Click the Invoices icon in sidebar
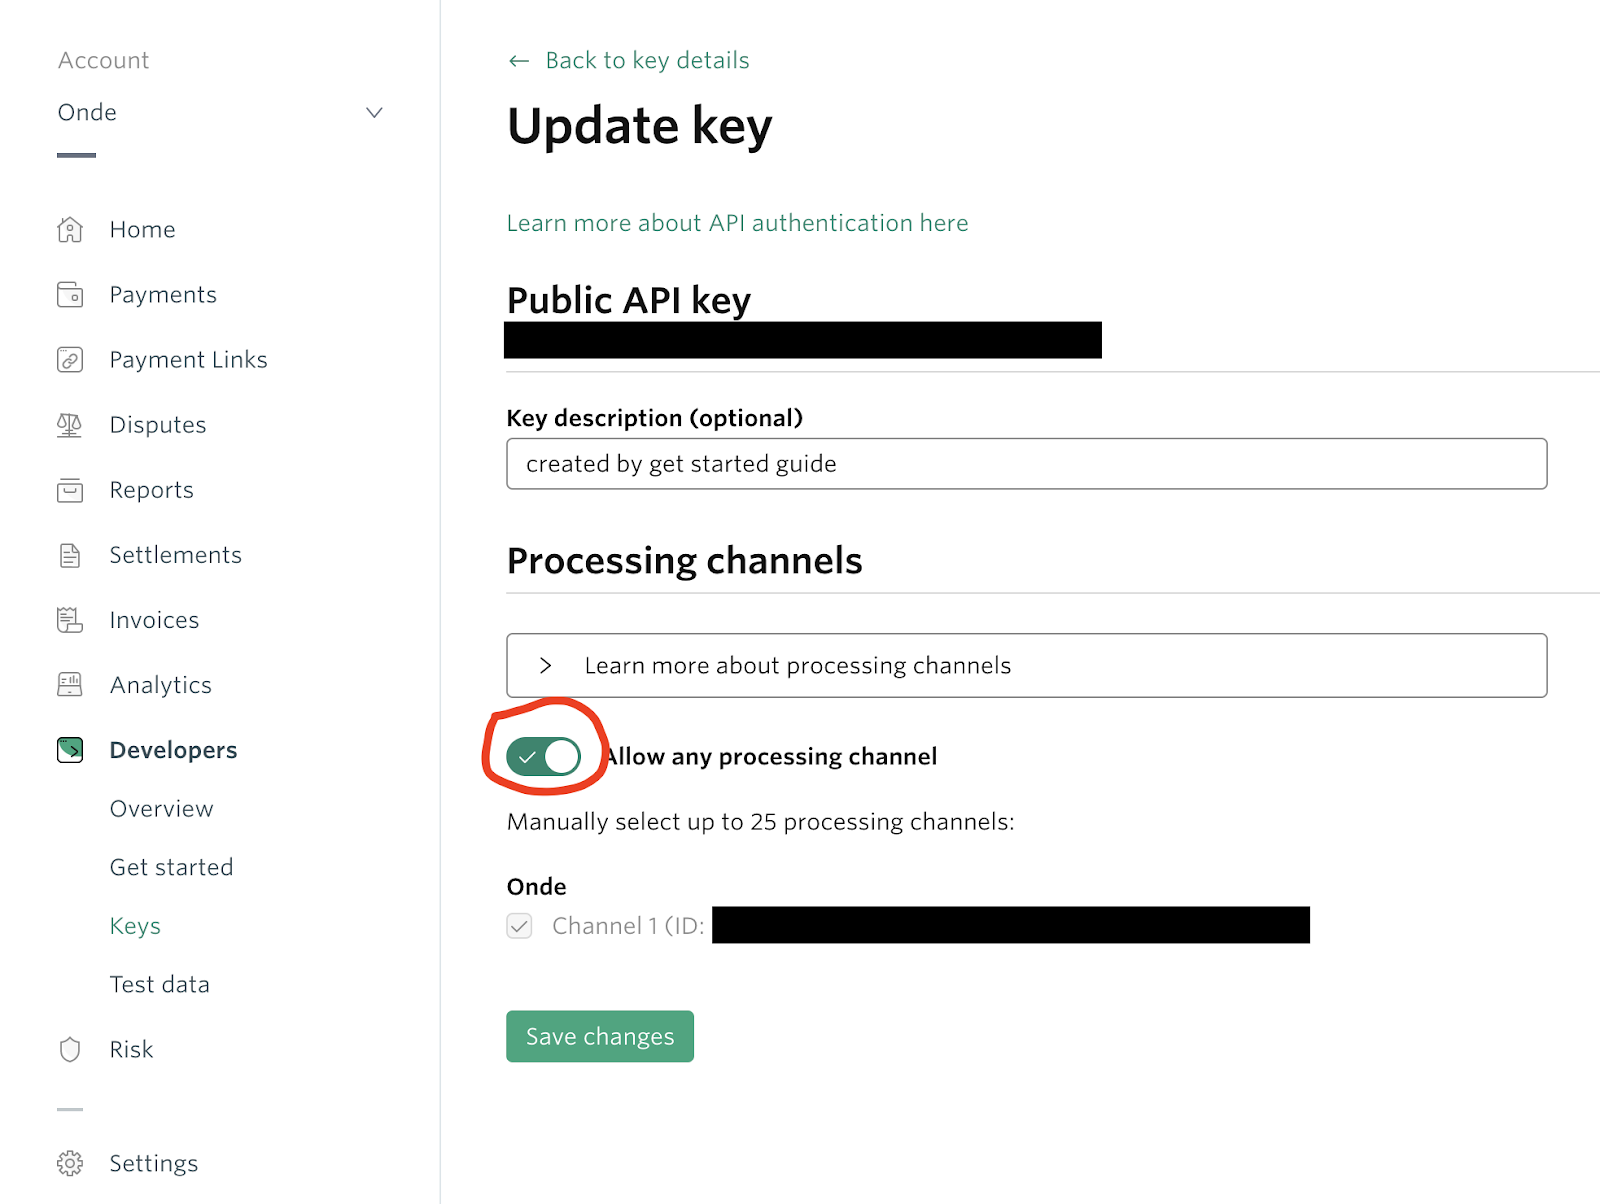Screen dimensions: 1600x1204 [x=70, y=620]
